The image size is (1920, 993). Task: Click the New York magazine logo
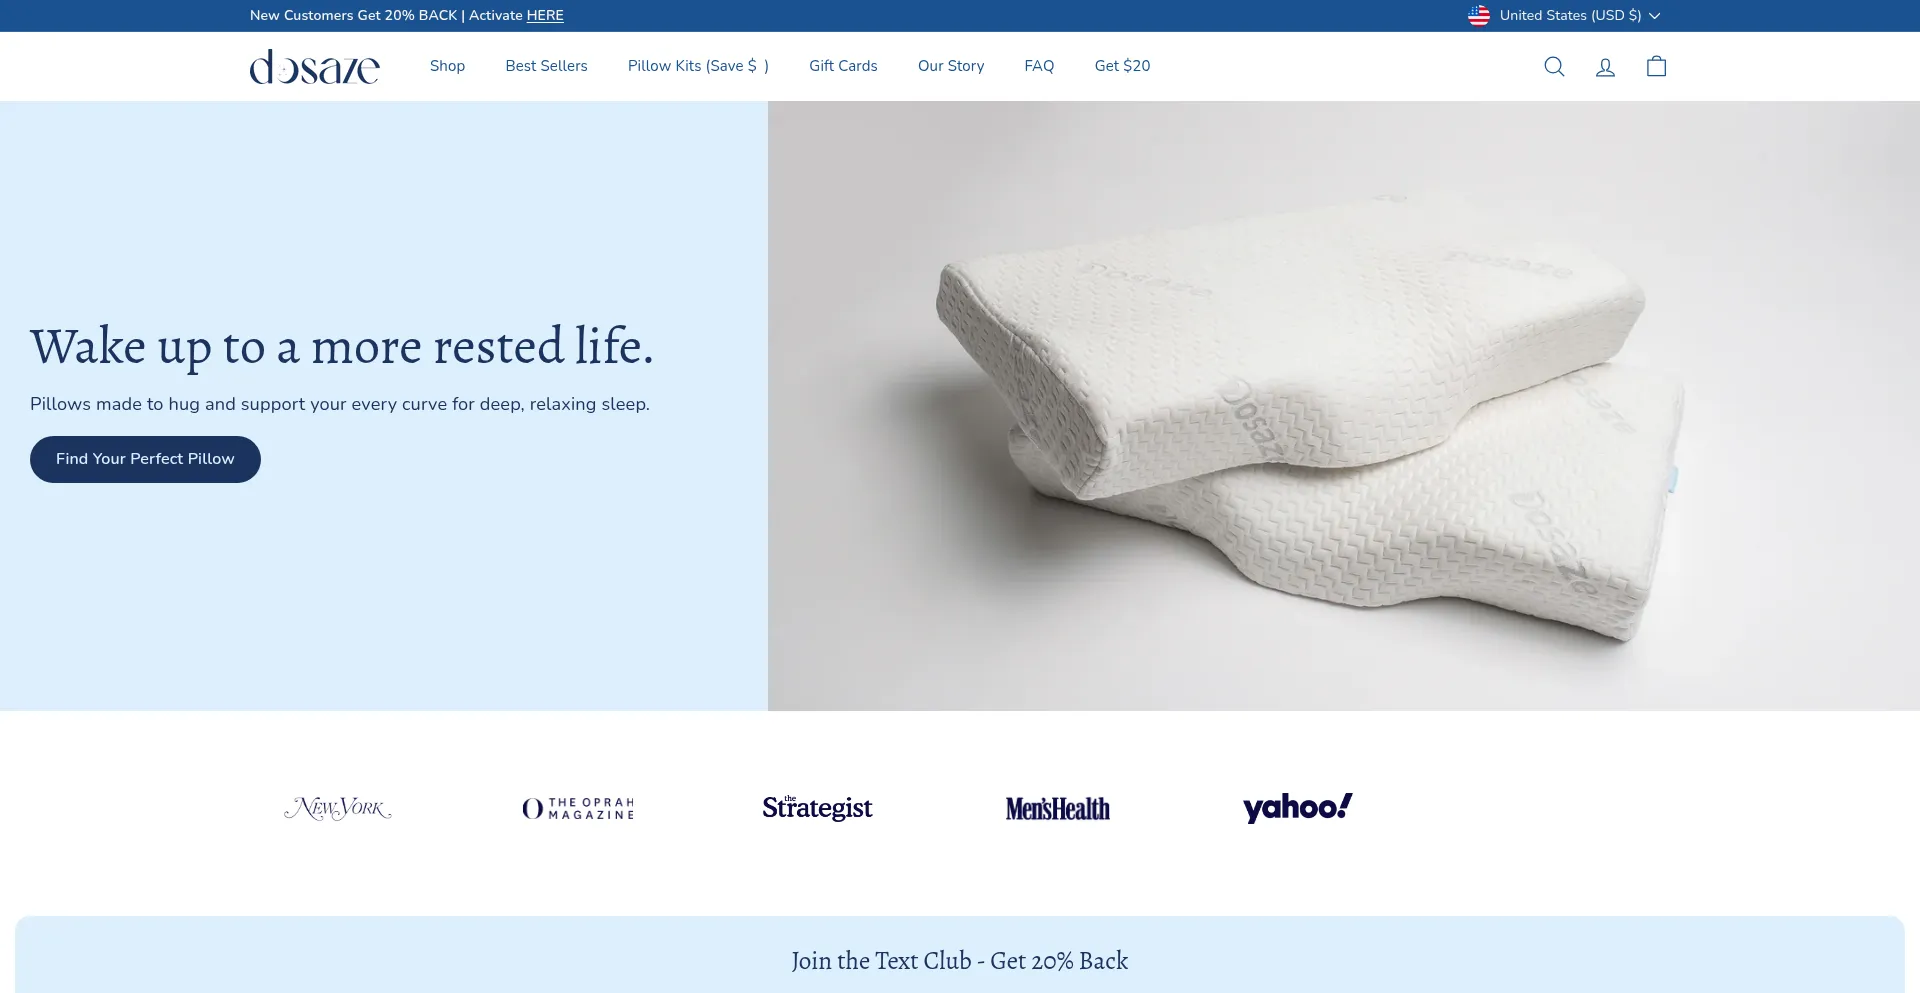338,808
